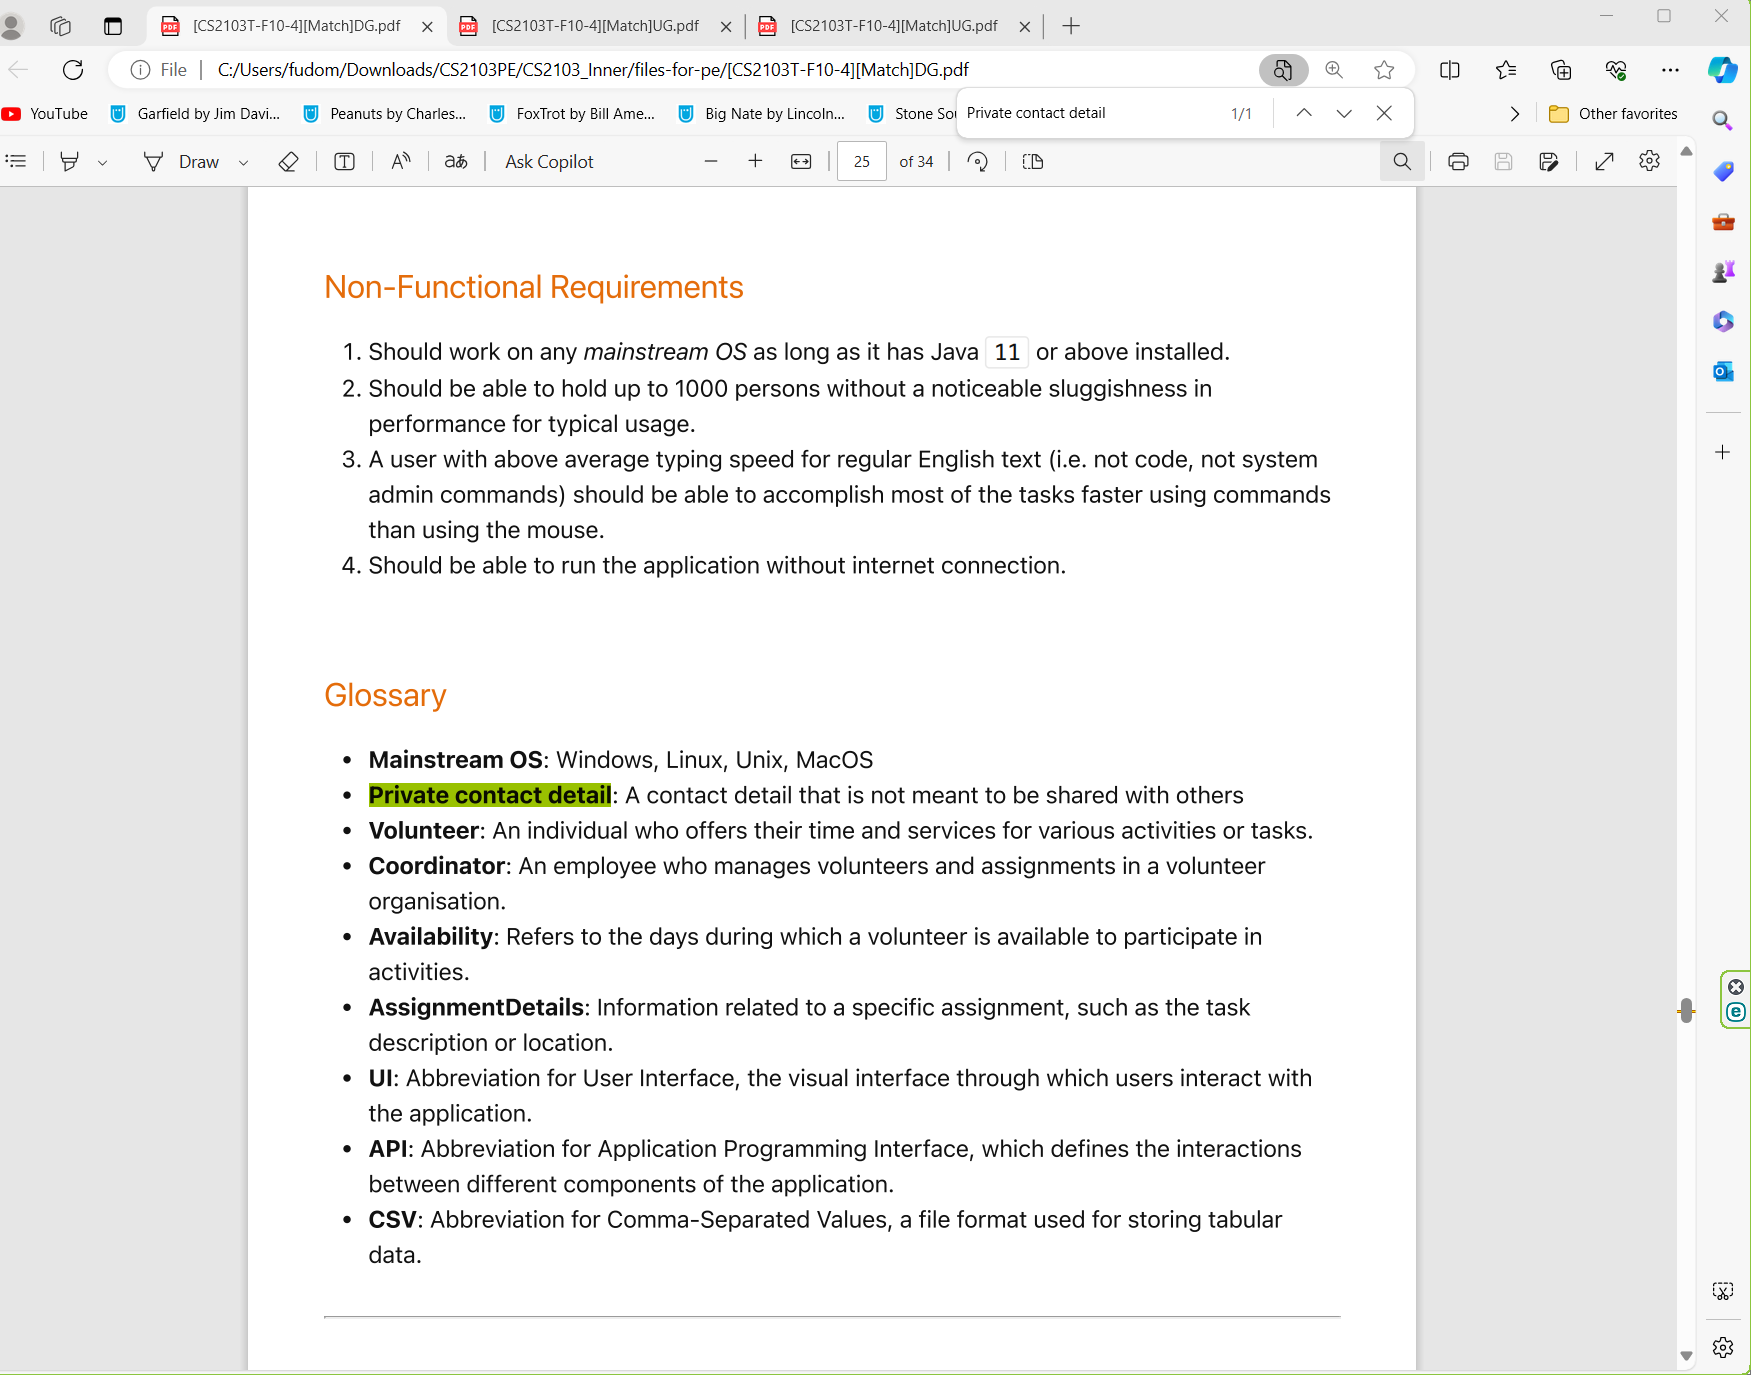Open Other favorites folder
Screen dimensions: 1751x1375
pos(1613,114)
